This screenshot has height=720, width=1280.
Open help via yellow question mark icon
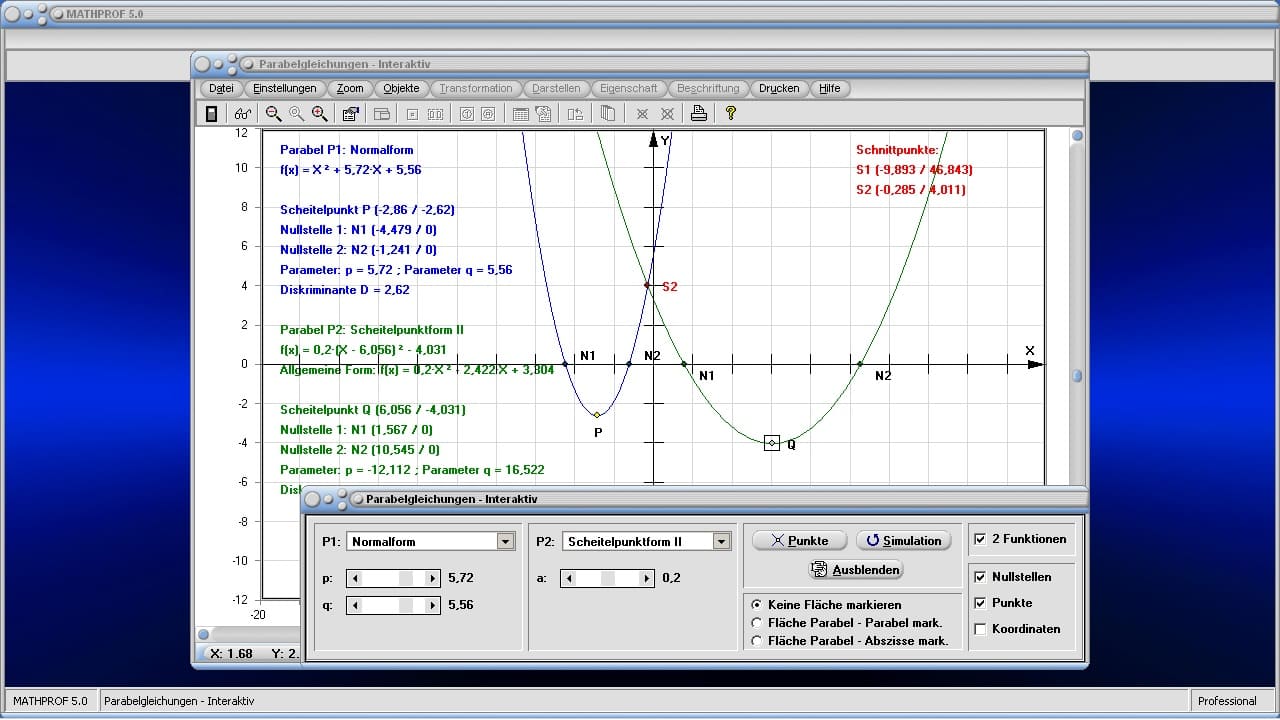point(731,114)
